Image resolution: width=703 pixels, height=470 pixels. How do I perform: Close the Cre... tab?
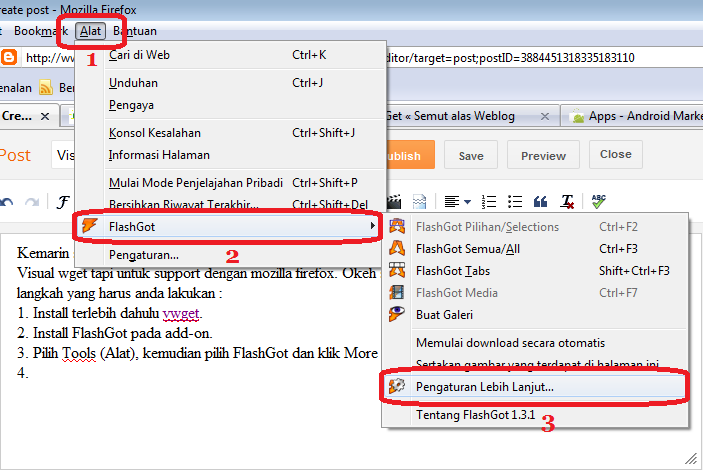[x=44, y=117]
